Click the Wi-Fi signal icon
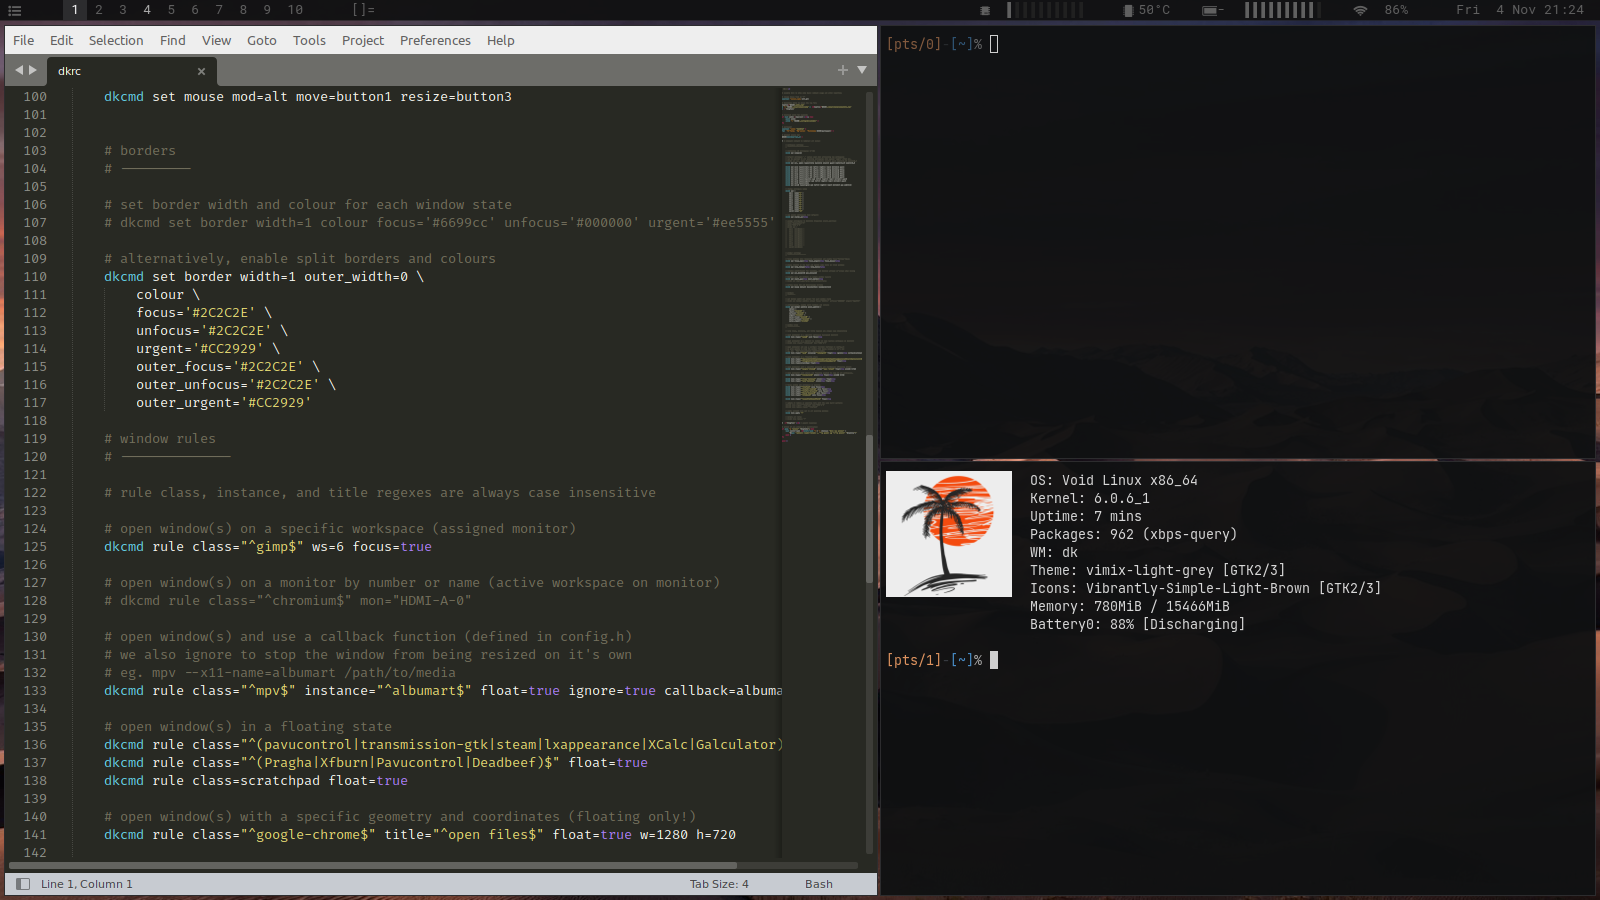Viewport: 1600px width, 900px height. click(x=1360, y=10)
